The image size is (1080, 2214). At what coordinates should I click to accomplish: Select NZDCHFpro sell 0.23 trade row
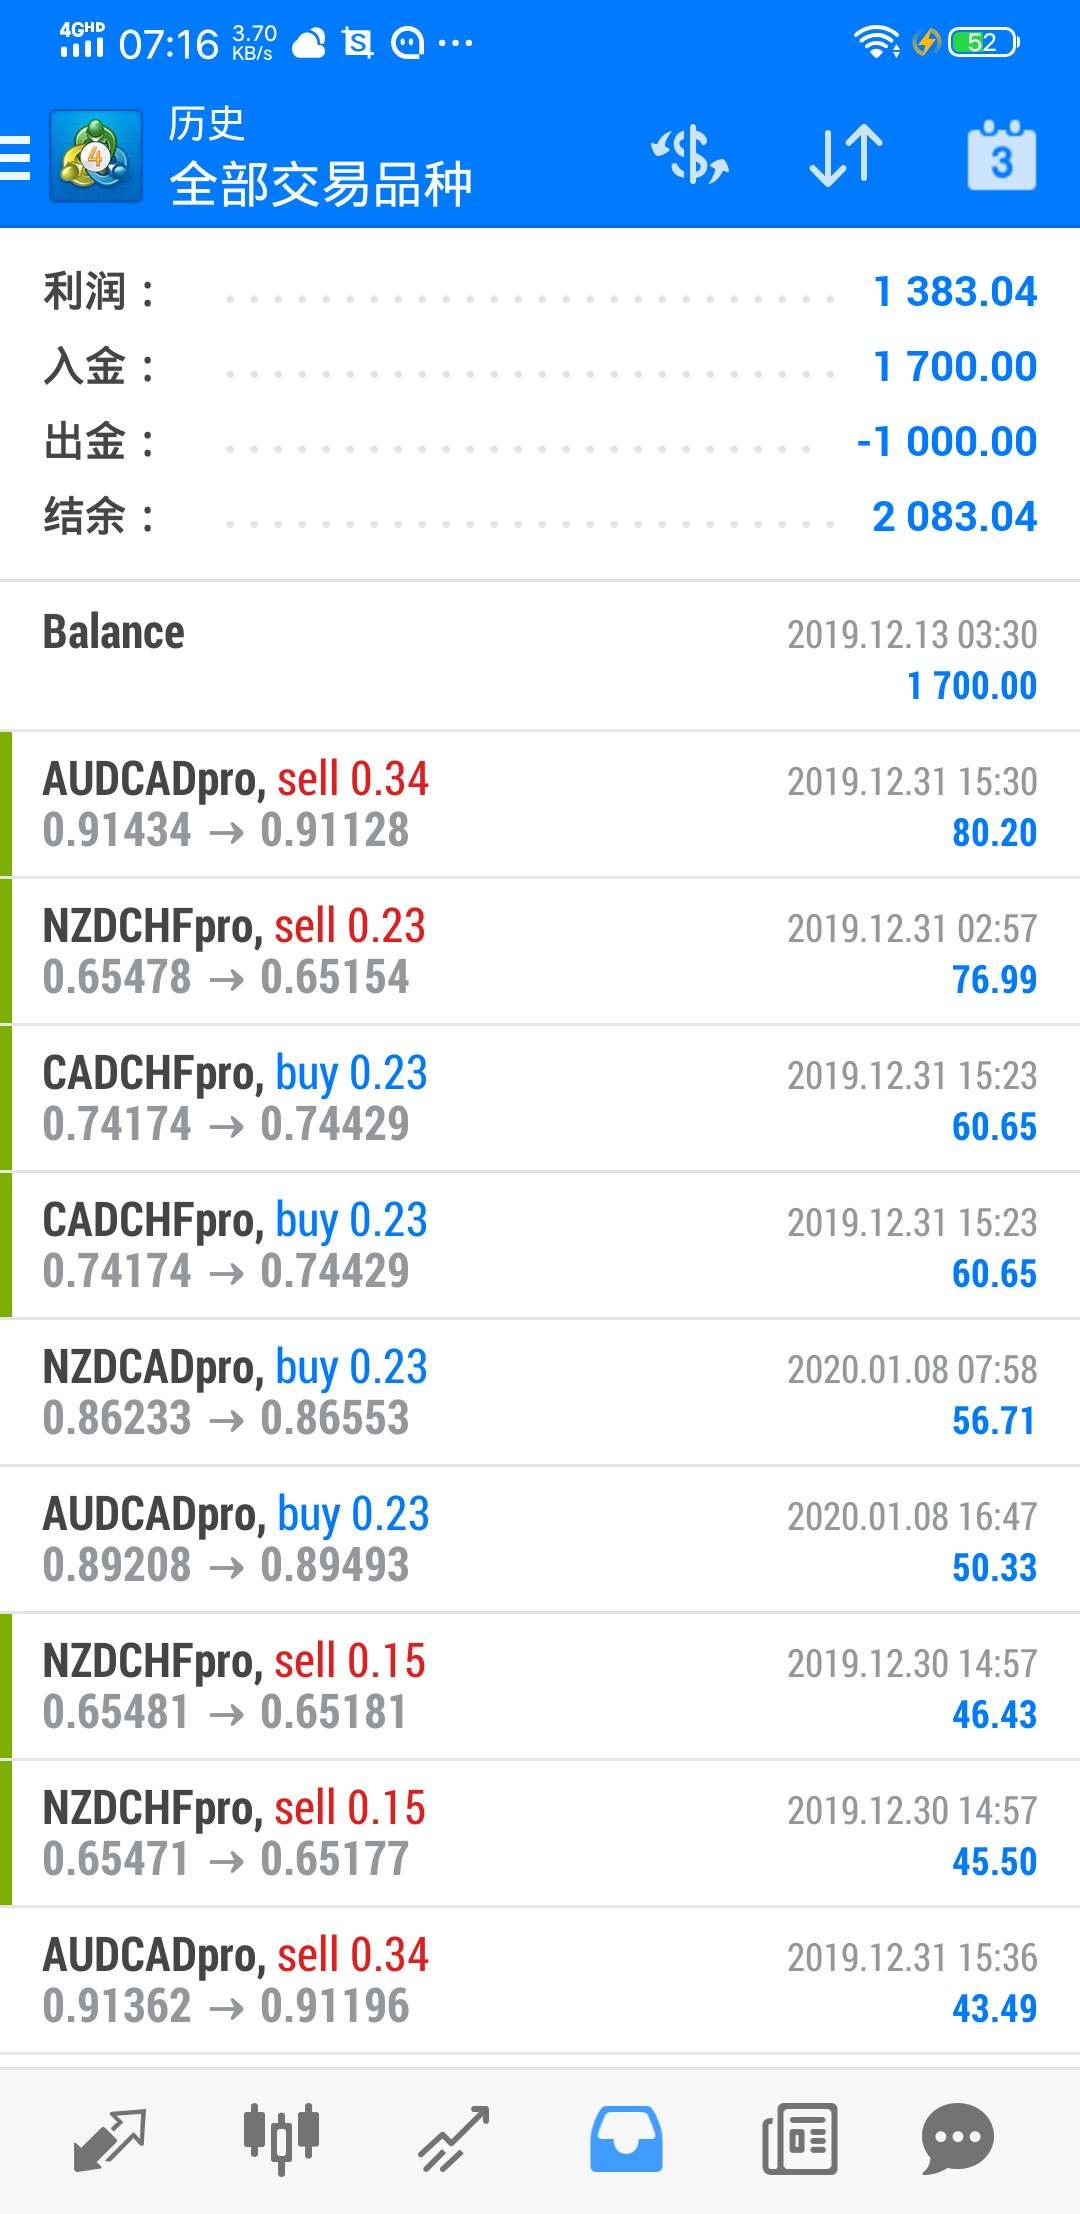pyautogui.click(x=540, y=951)
